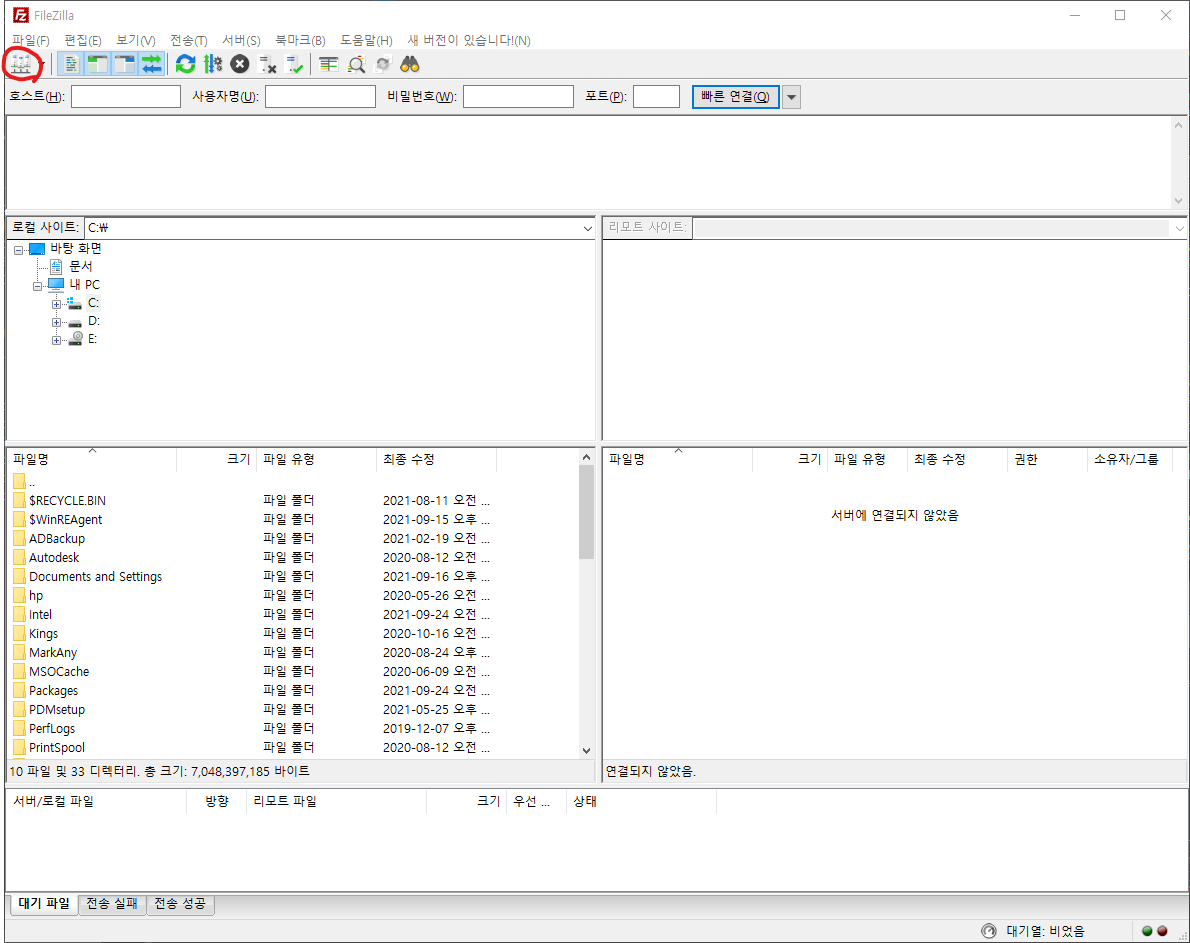Click the 내 PC computer icon in tree
This screenshot has height=943, width=1190.
point(56,284)
